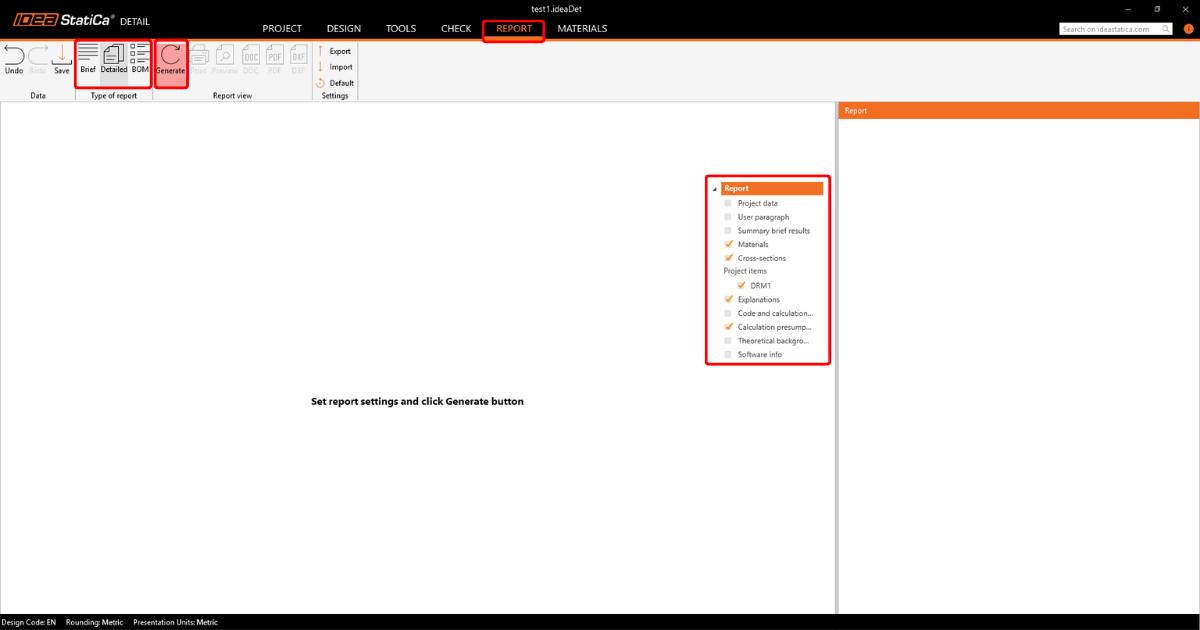Open the MATERIALS tab
Screen dimensions: 1200x630
(x=582, y=29)
